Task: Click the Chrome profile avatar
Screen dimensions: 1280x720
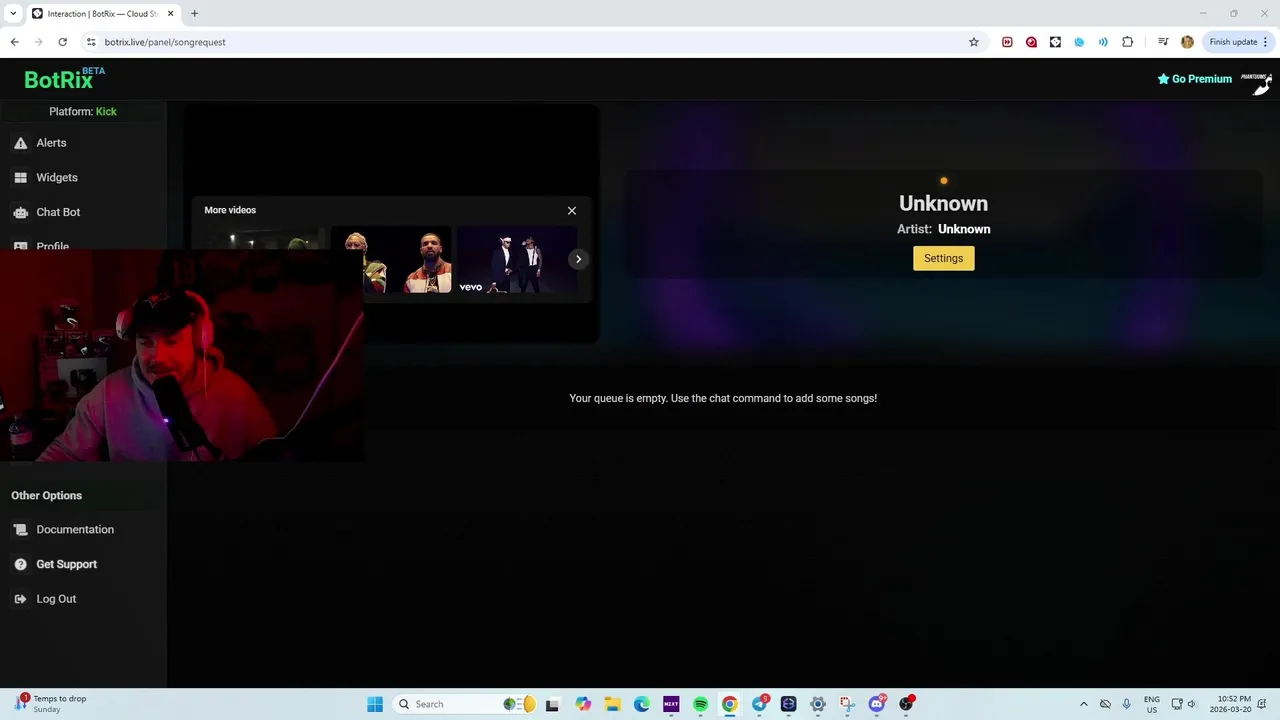Action: coord(1187,42)
